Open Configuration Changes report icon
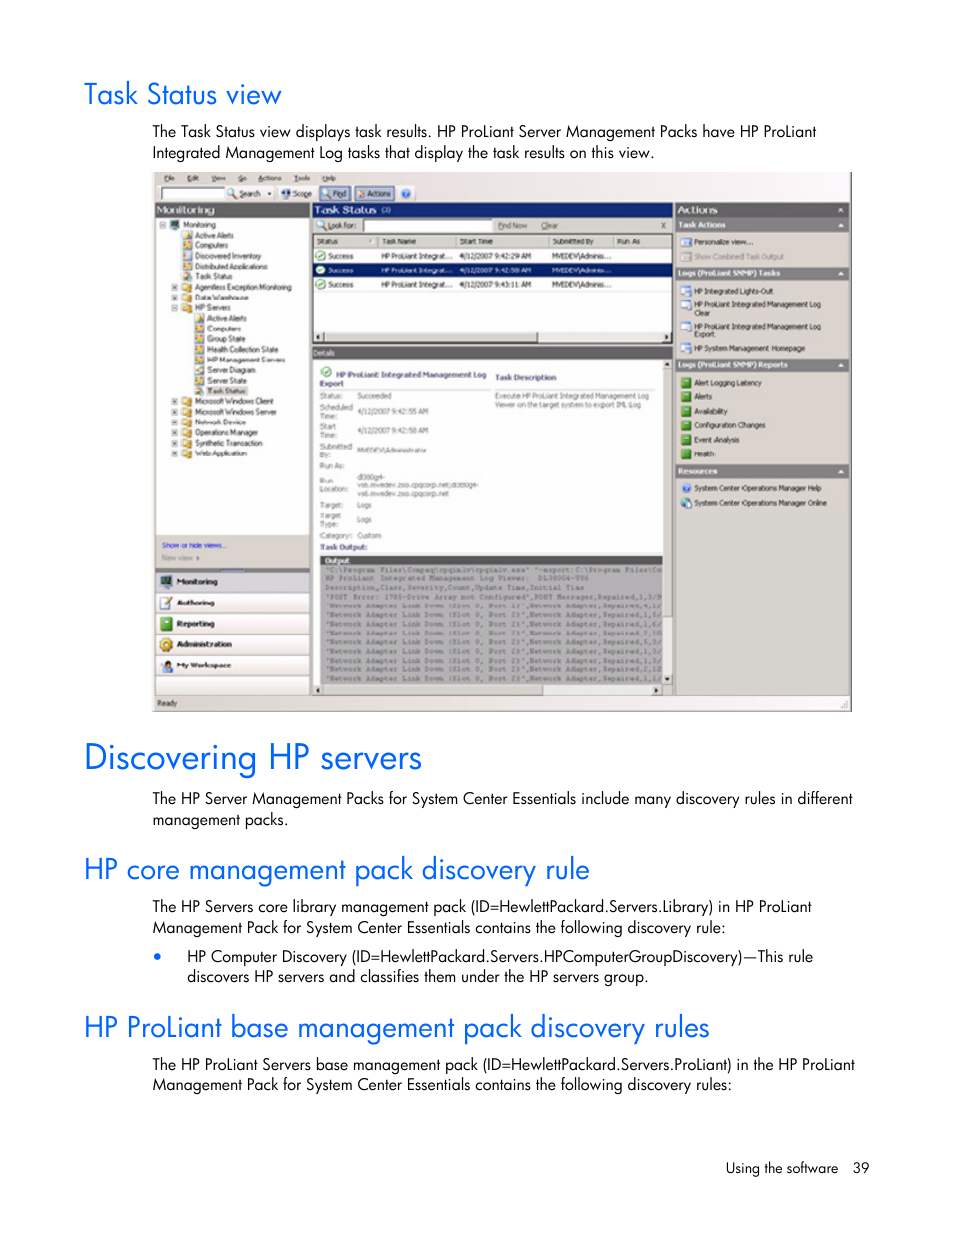954x1235 pixels. pyautogui.click(x=687, y=425)
